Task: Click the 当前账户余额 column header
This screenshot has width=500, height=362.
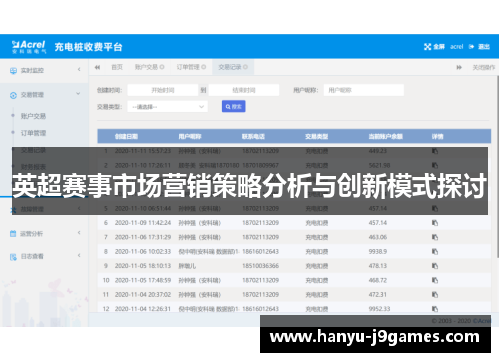Action: [x=386, y=137]
